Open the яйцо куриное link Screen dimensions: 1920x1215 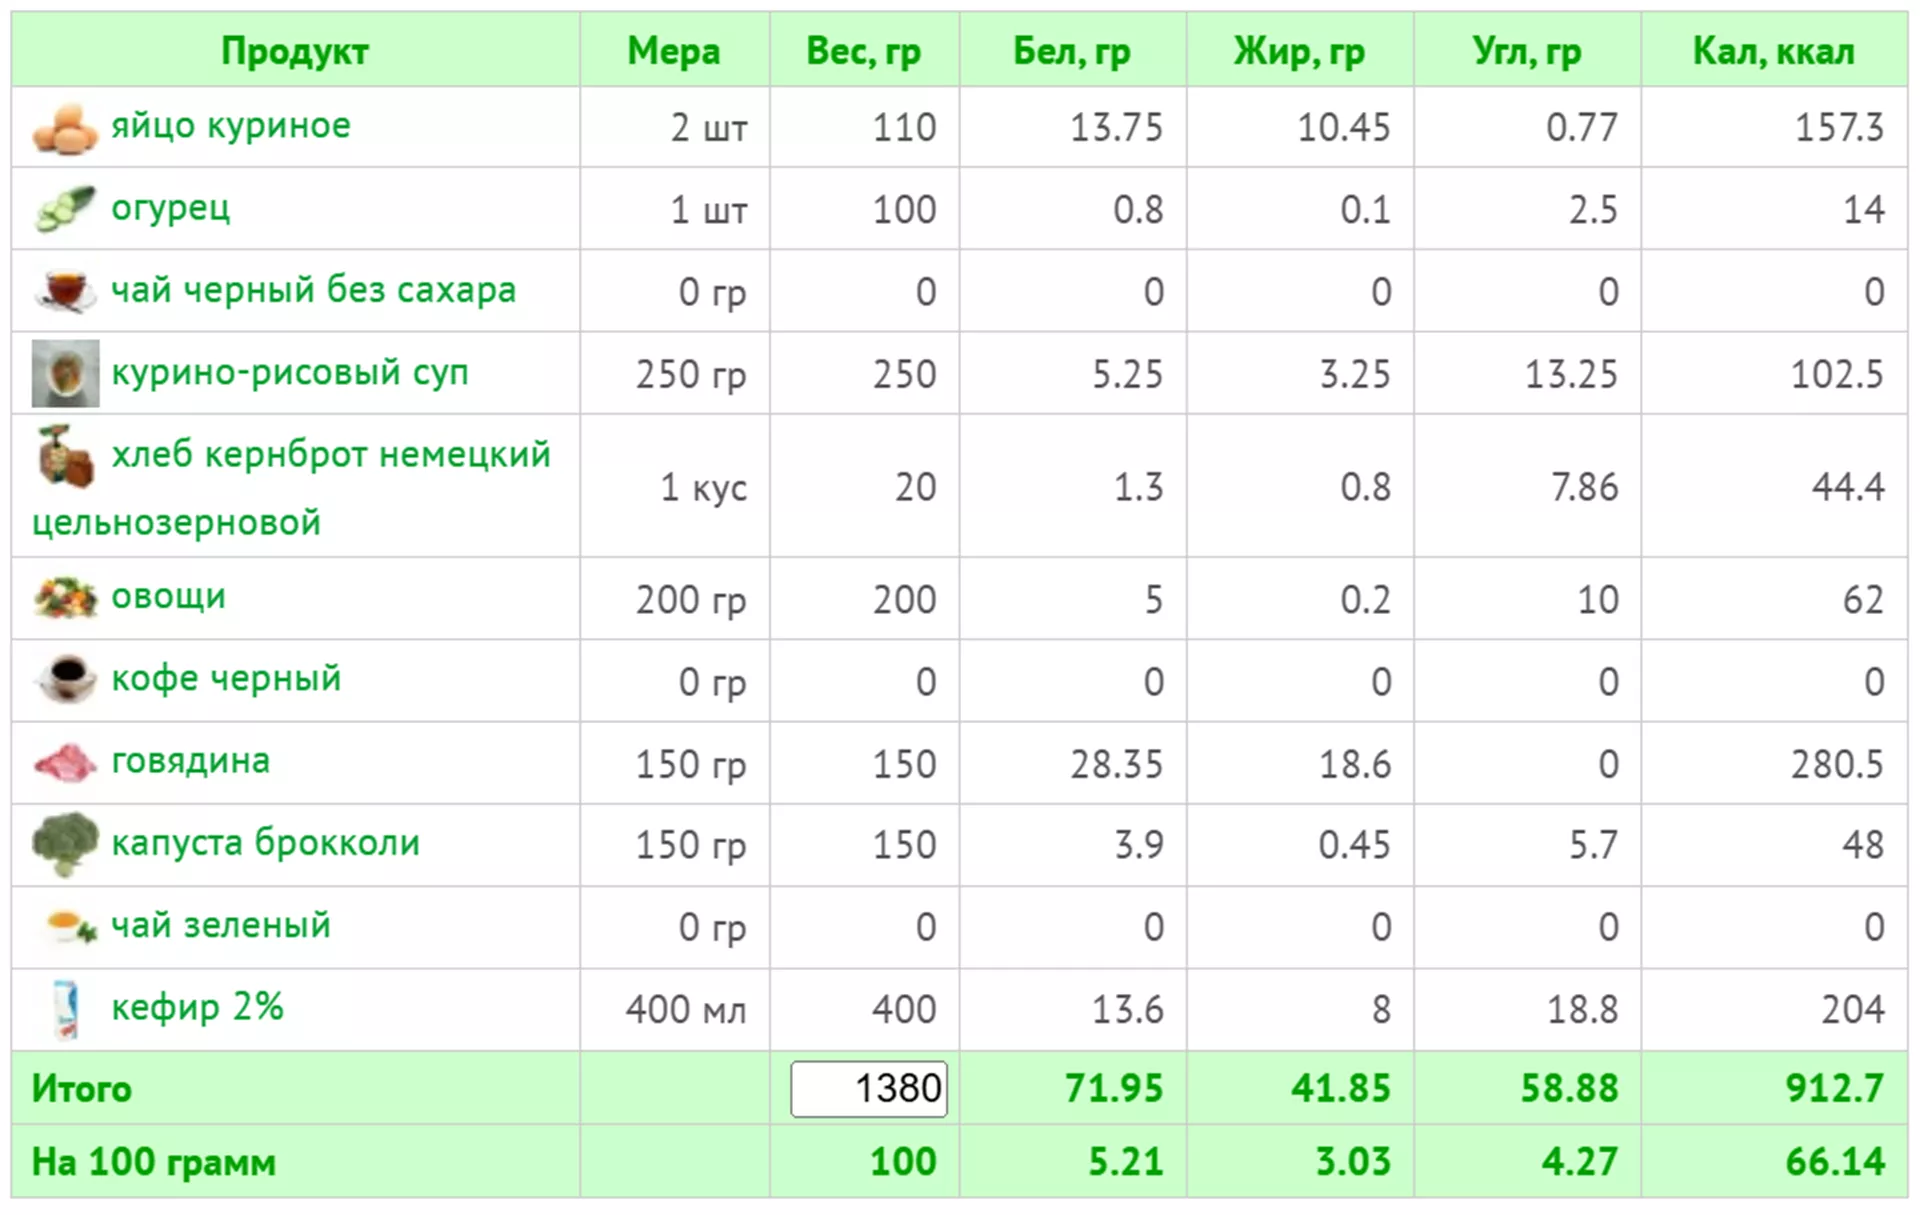pos(231,126)
